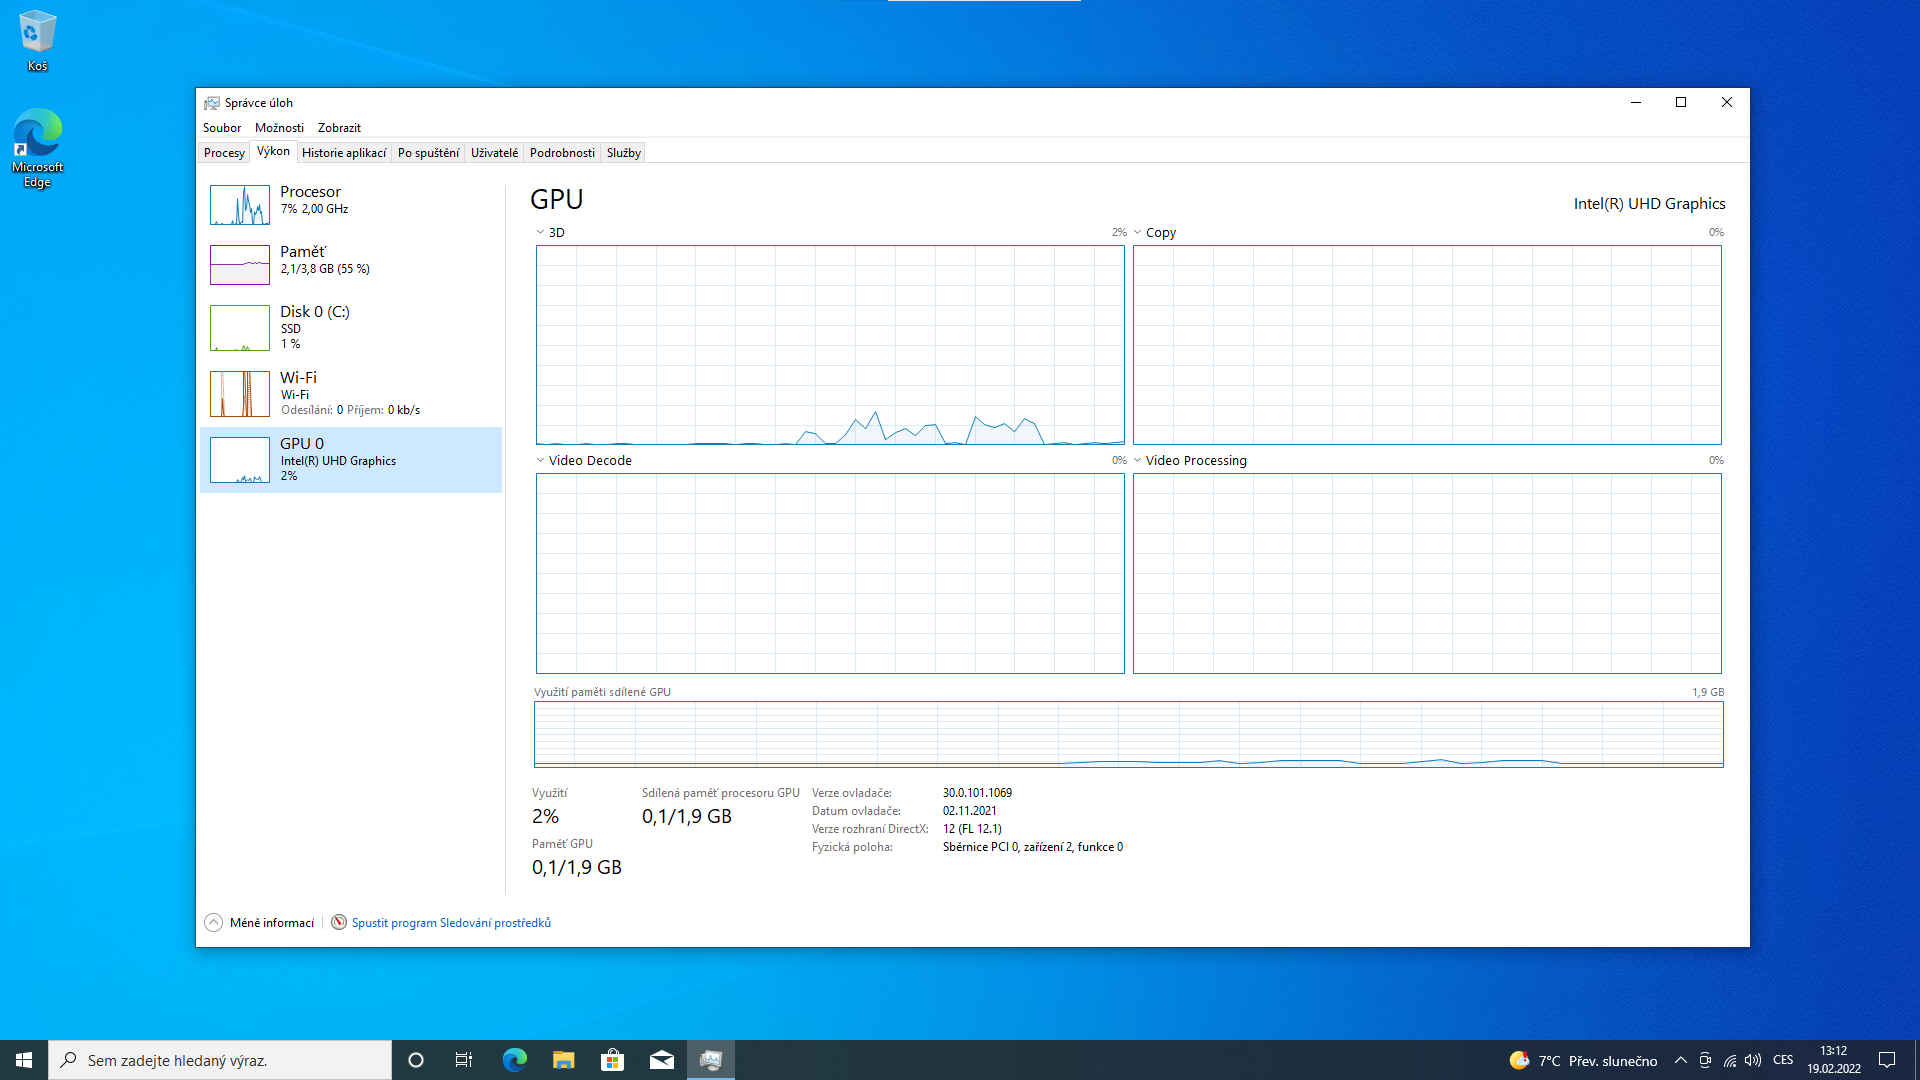Click the CES input language indicator
This screenshot has height=1080, width=1920.
coord(1783,1060)
